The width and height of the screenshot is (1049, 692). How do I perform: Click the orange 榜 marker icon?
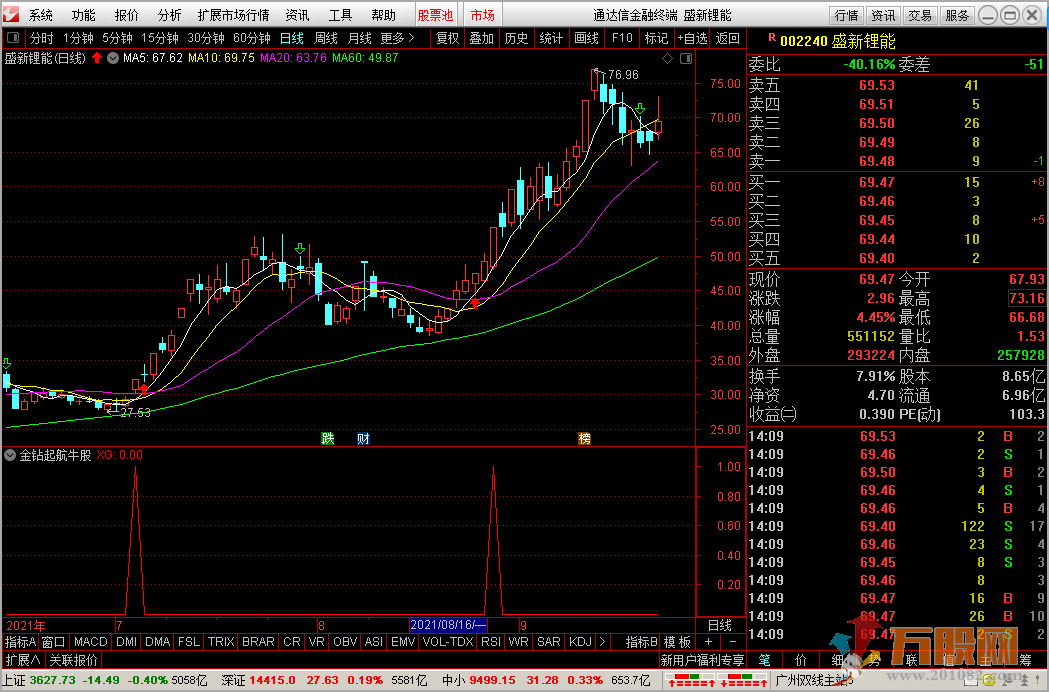point(585,438)
